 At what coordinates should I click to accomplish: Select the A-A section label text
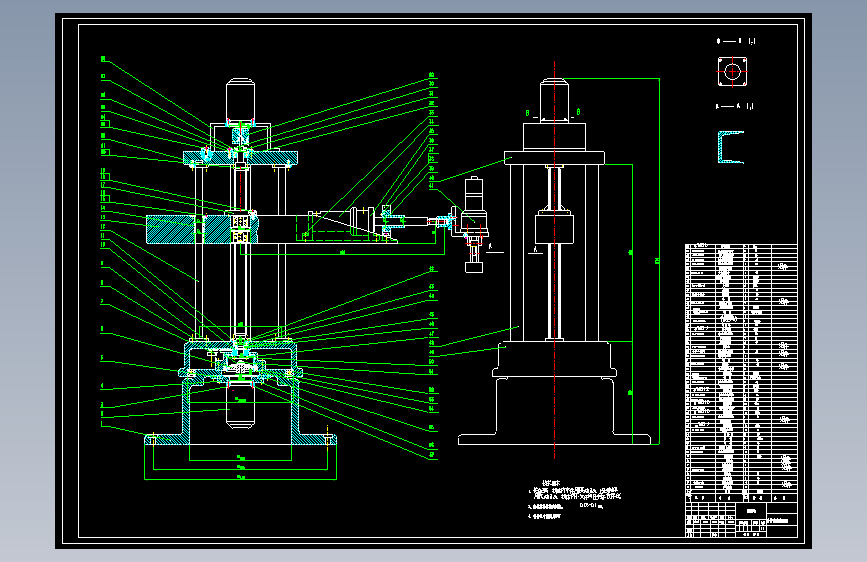pos(734,106)
